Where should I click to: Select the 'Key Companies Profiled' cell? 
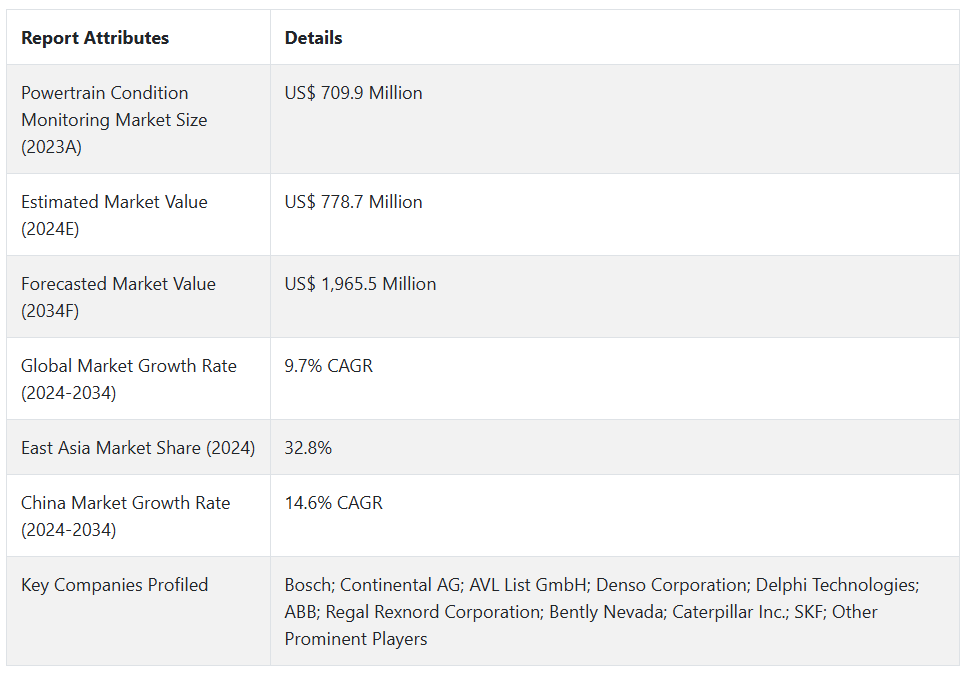(x=114, y=585)
